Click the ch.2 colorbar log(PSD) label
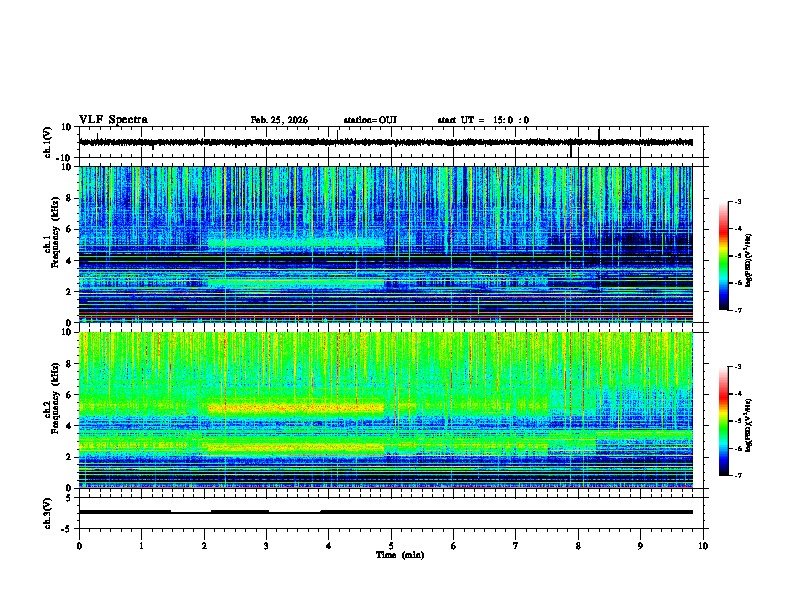 748,426
